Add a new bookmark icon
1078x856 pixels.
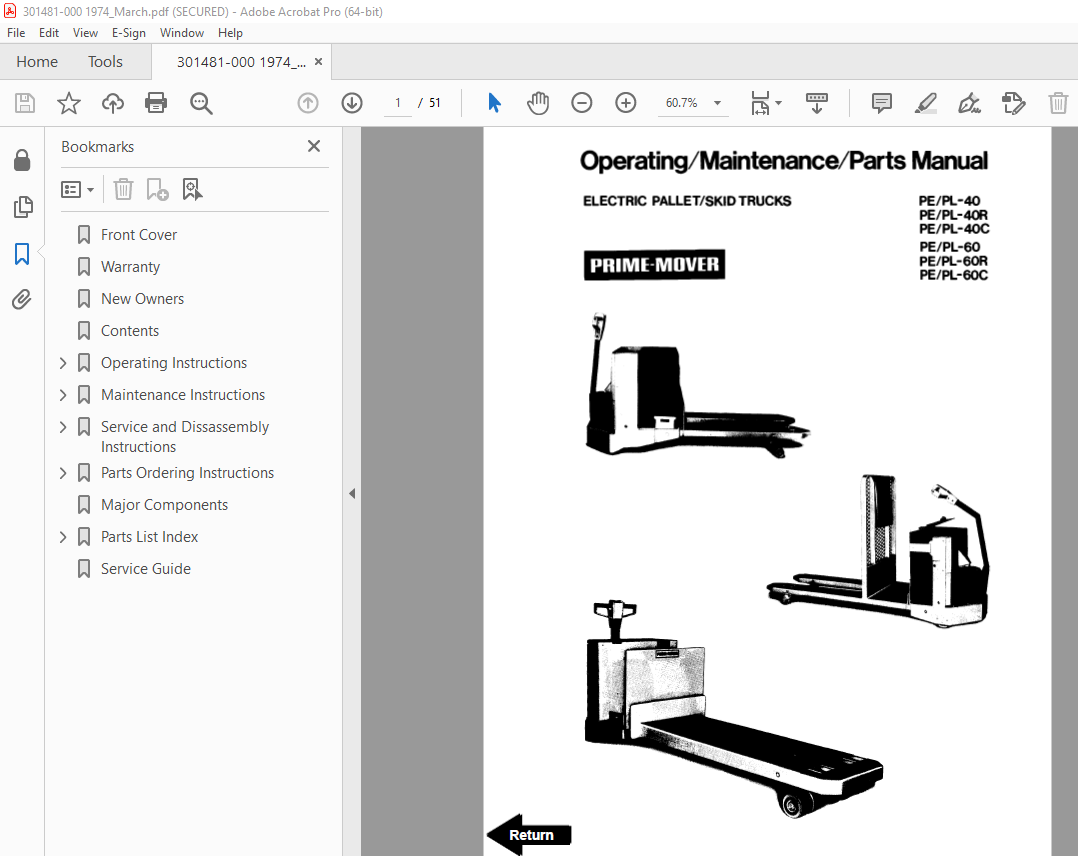157,189
